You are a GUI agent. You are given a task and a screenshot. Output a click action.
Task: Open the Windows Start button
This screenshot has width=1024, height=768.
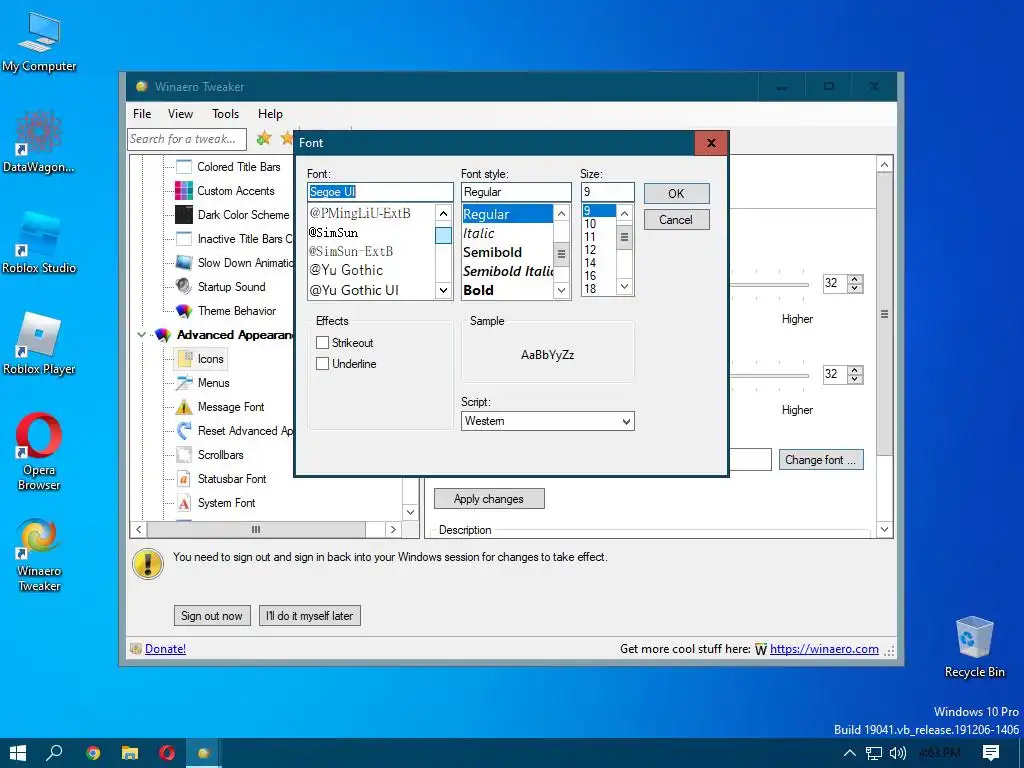(18, 753)
